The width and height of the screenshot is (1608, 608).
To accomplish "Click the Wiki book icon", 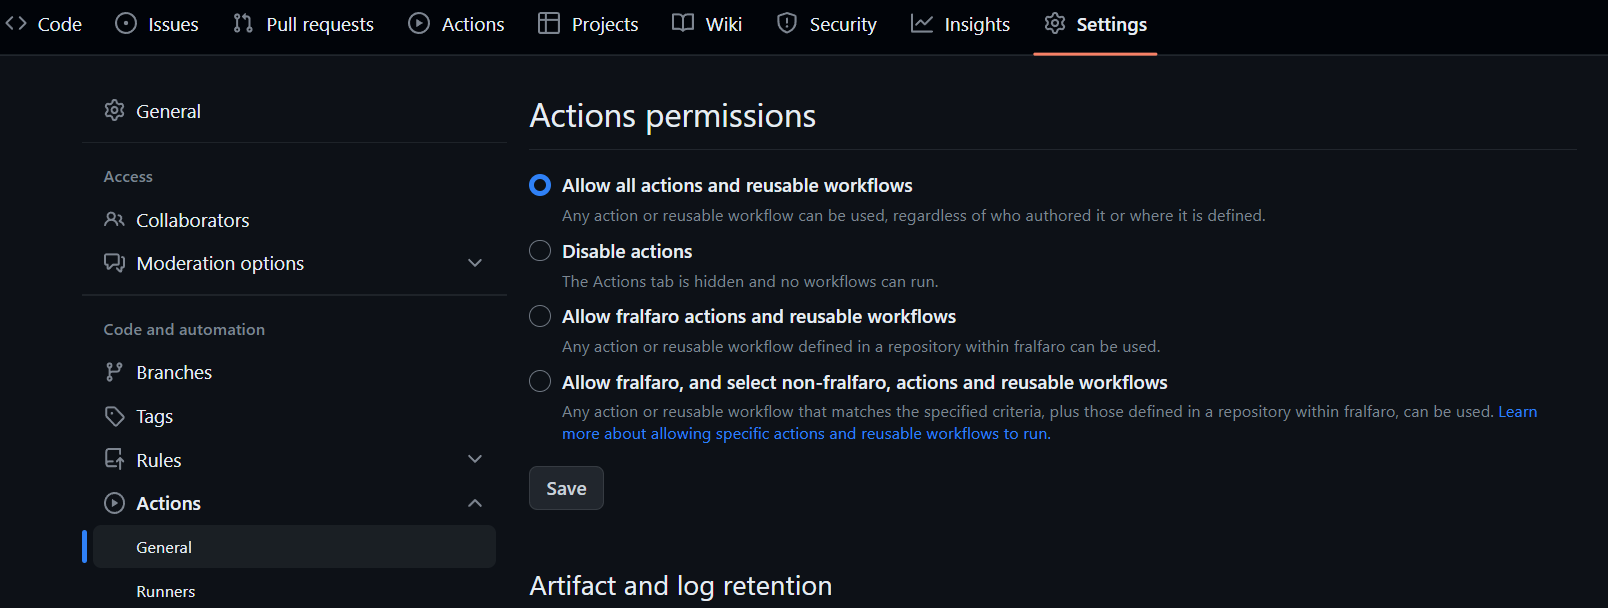I will pos(683,23).
